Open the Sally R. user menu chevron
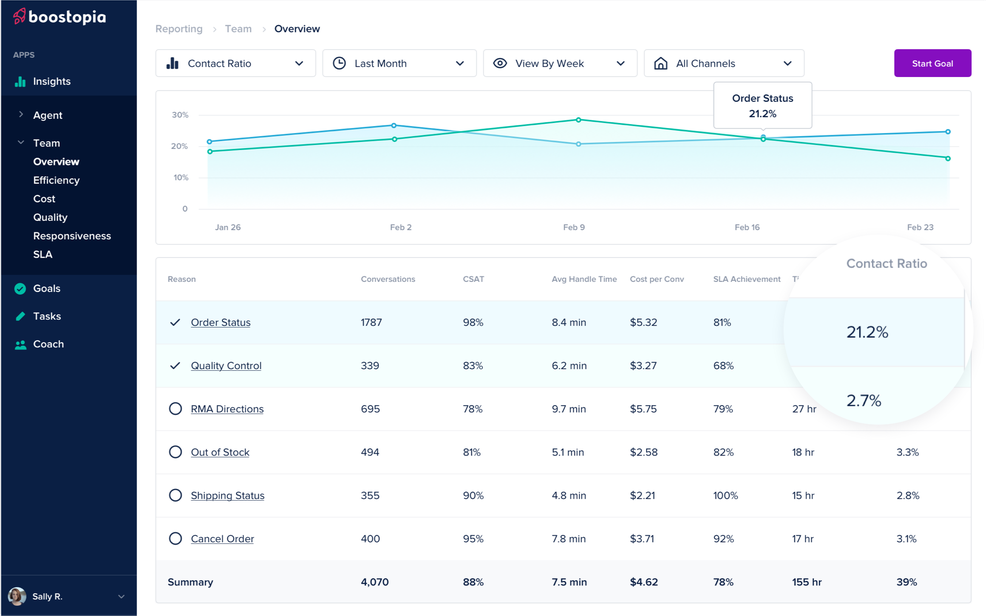 [121, 597]
